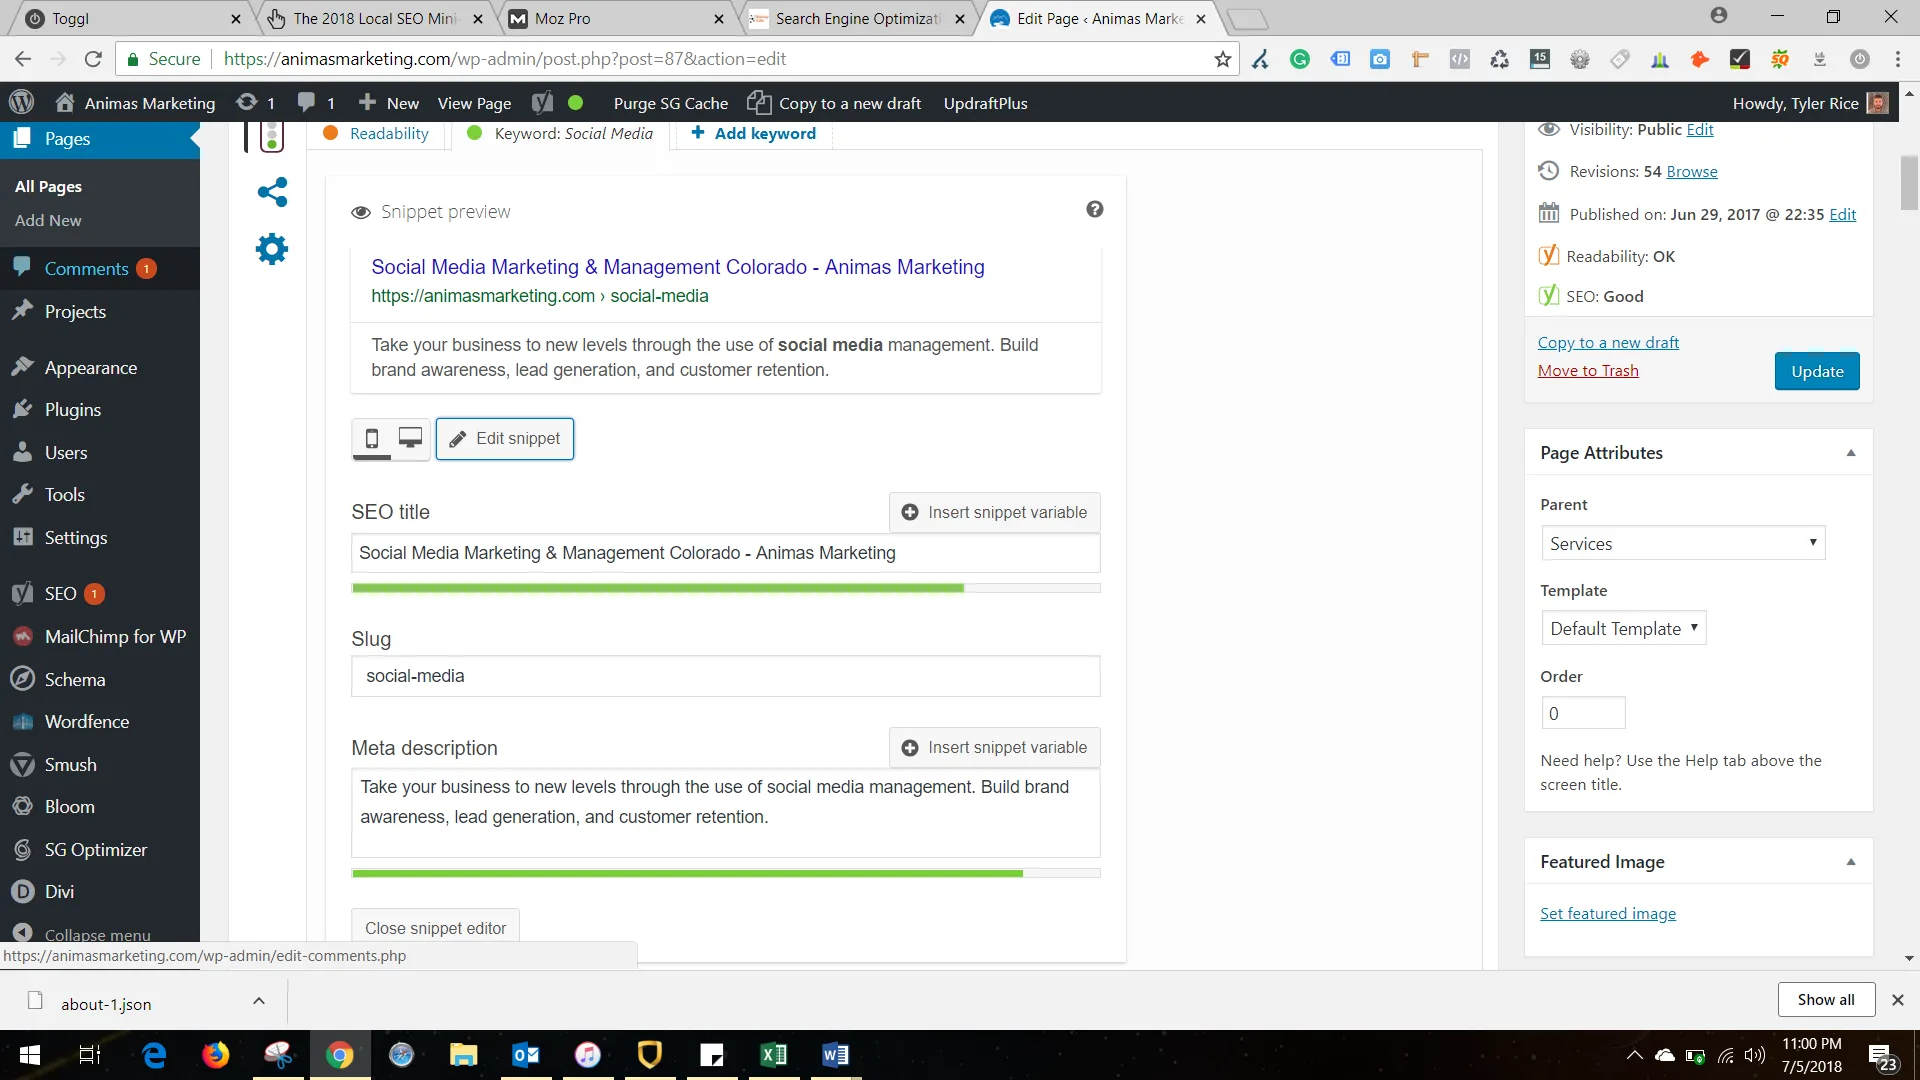This screenshot has height=1080, width=1920.
Task: Collapse the admin sidebar via Collapse menu
Action: click(x=96, y=934)
